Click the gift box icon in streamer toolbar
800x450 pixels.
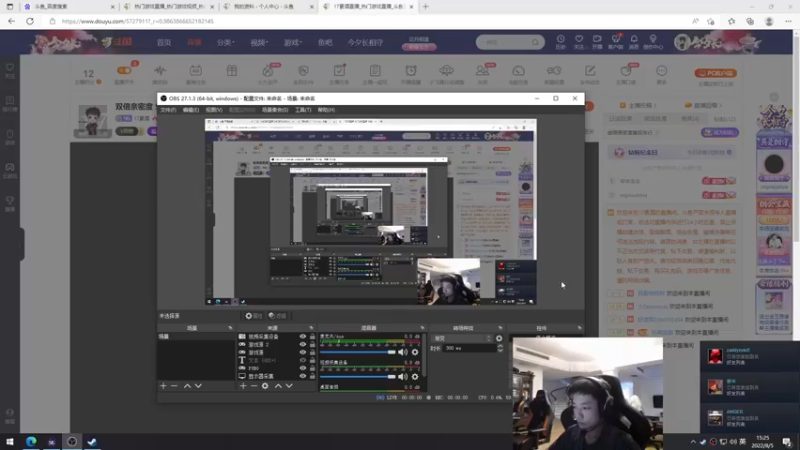click(x=232, y=71)
